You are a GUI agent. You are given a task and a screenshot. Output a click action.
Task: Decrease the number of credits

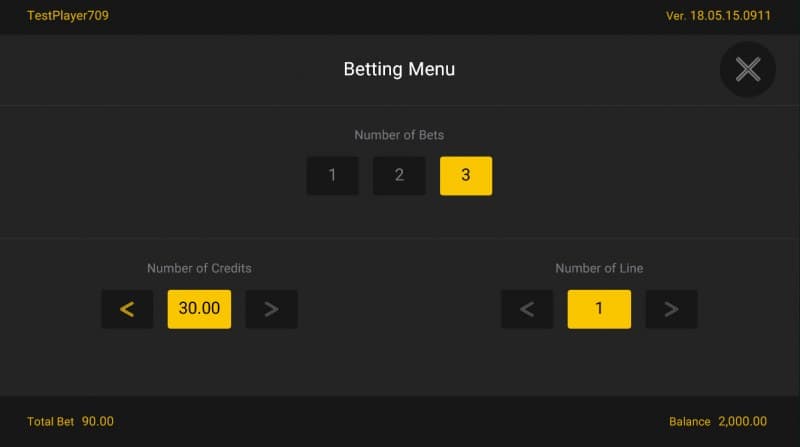[127, 309]
